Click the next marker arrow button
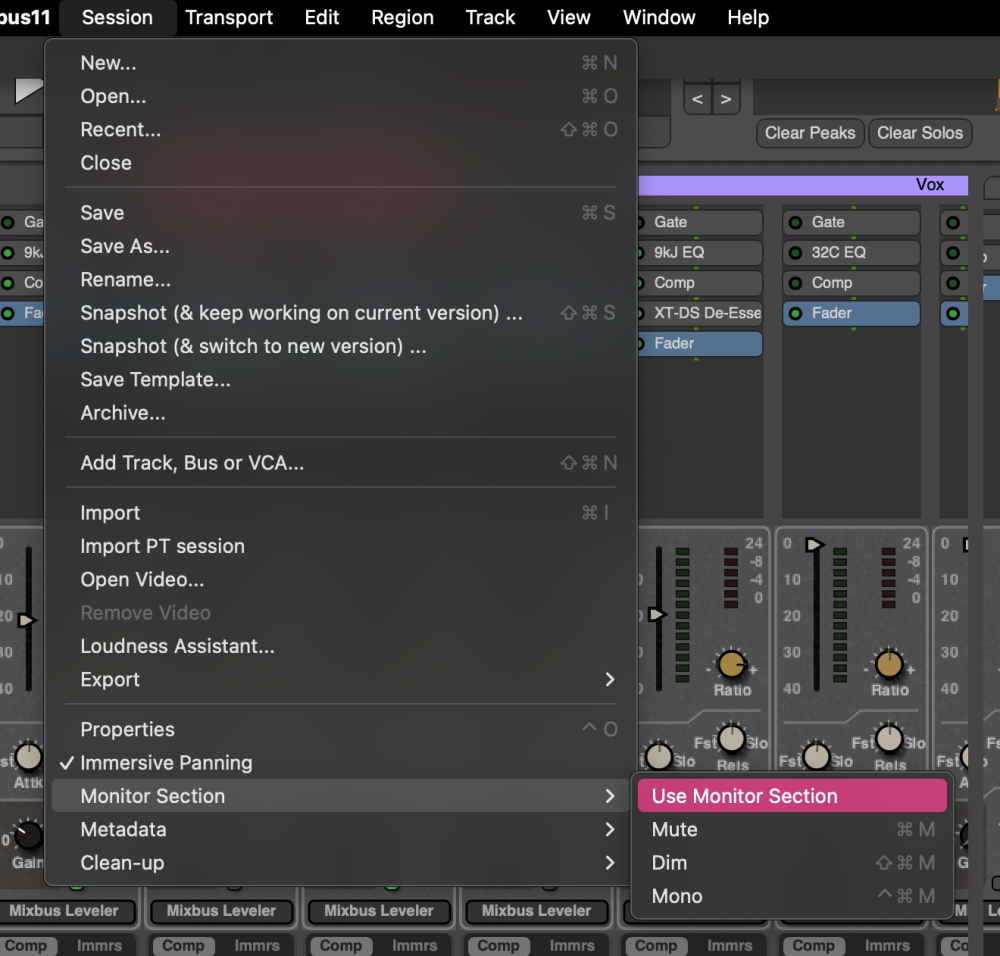The image size is (1000, 956). (x=726, y=98)
